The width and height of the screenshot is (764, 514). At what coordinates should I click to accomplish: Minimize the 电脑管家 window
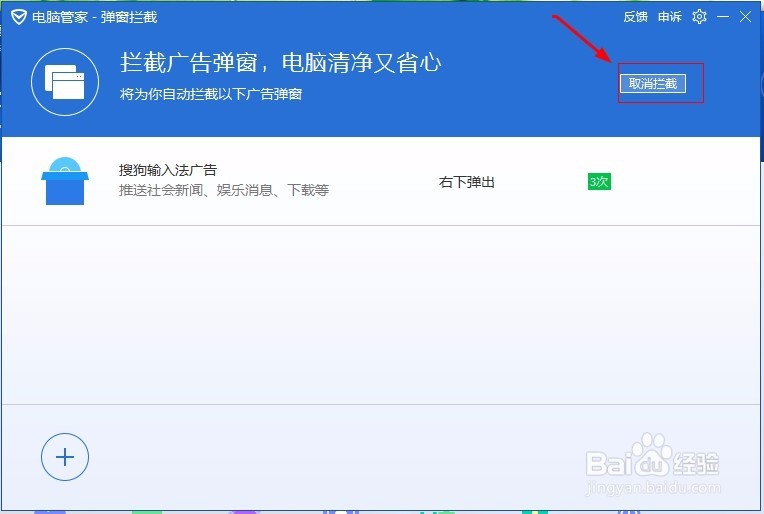point(723,17)
